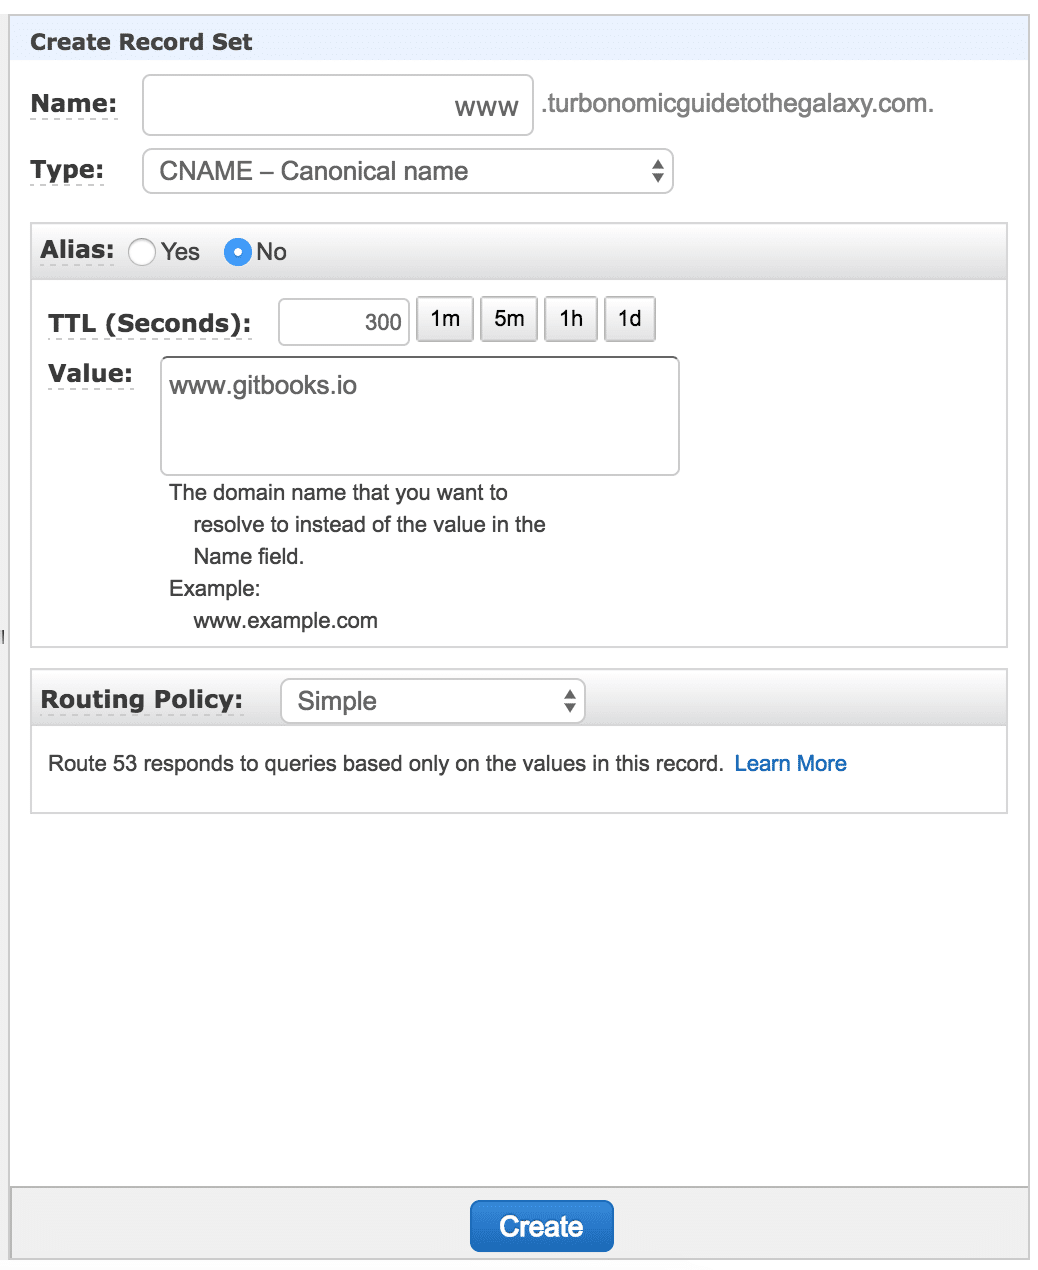The height and width of the screenshot is (1270, 1038).
Task: Click the Value: help label
Action: tap(90, 374)
